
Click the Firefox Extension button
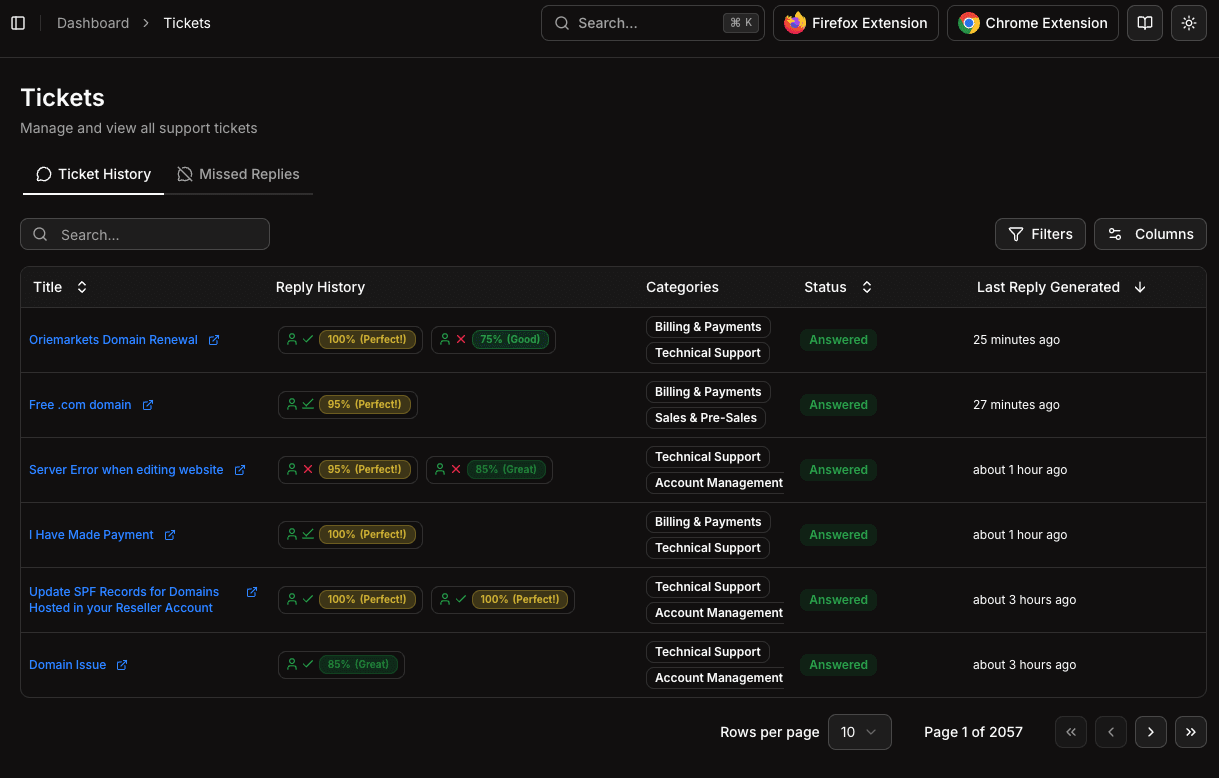pos(856,23)
